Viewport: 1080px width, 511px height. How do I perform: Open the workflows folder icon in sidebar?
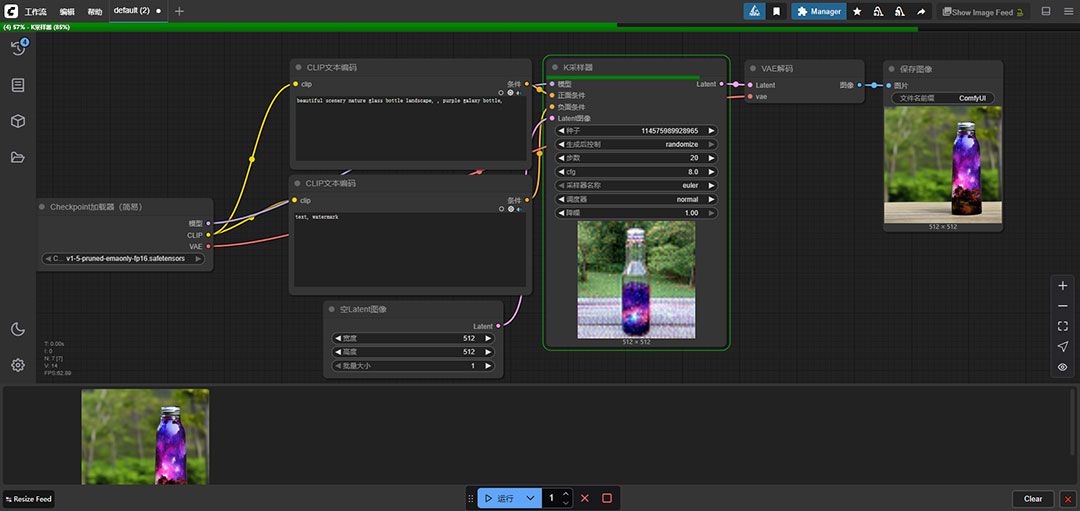click(x=18, y=157)
